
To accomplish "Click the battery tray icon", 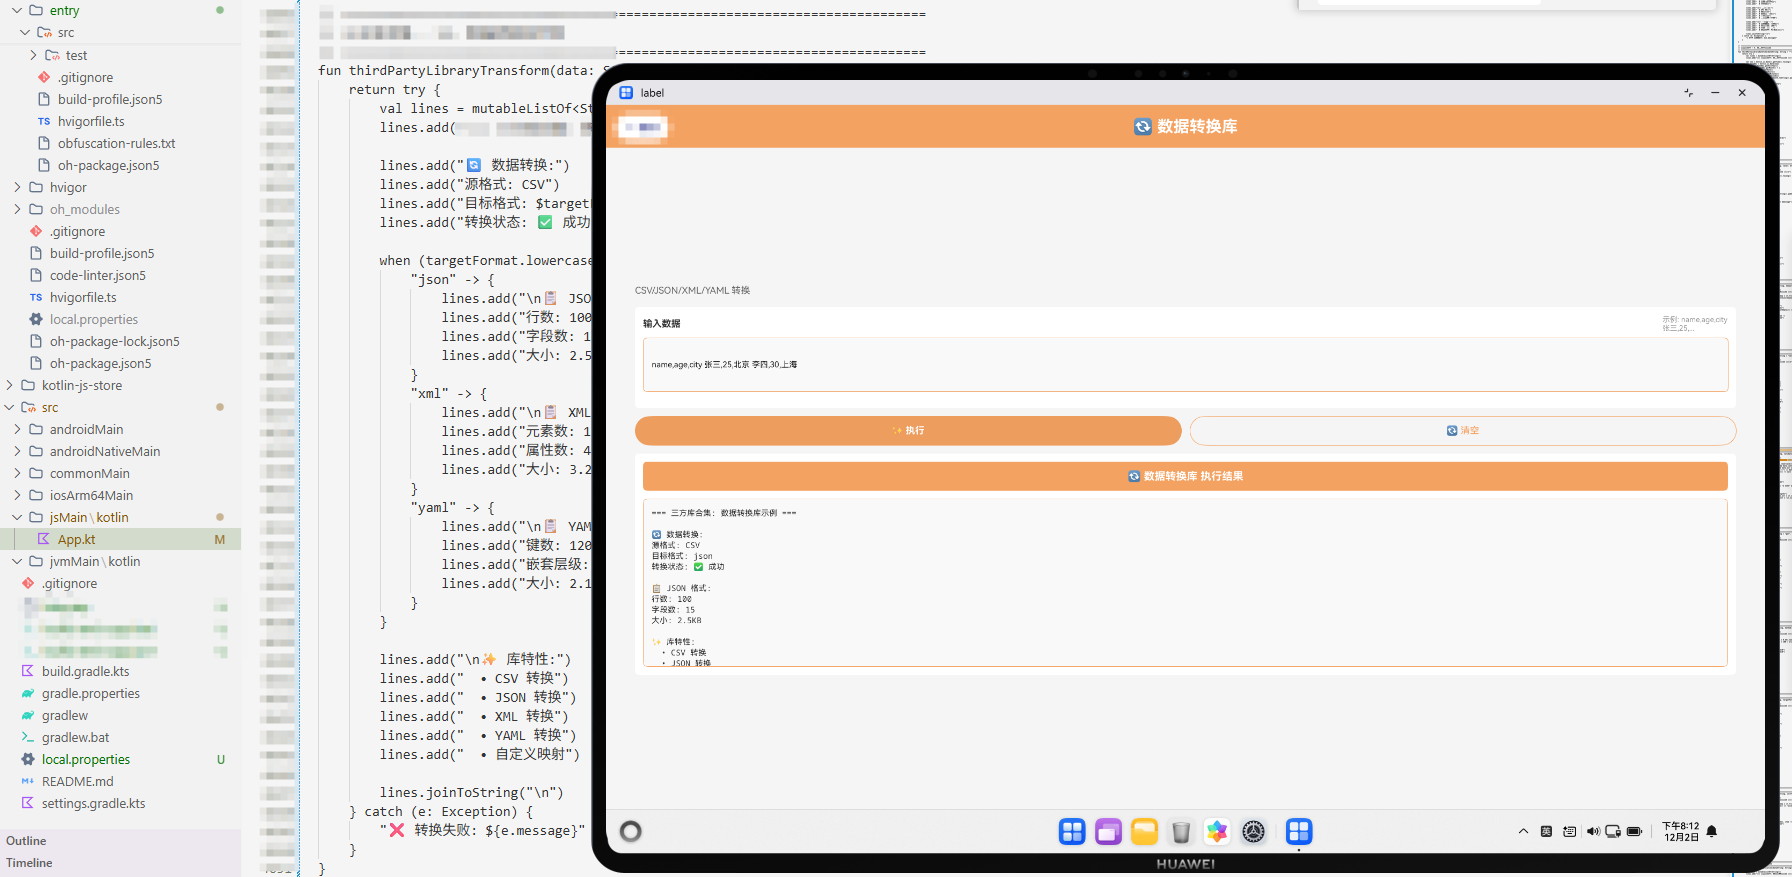I will (x=1635, y=831).
